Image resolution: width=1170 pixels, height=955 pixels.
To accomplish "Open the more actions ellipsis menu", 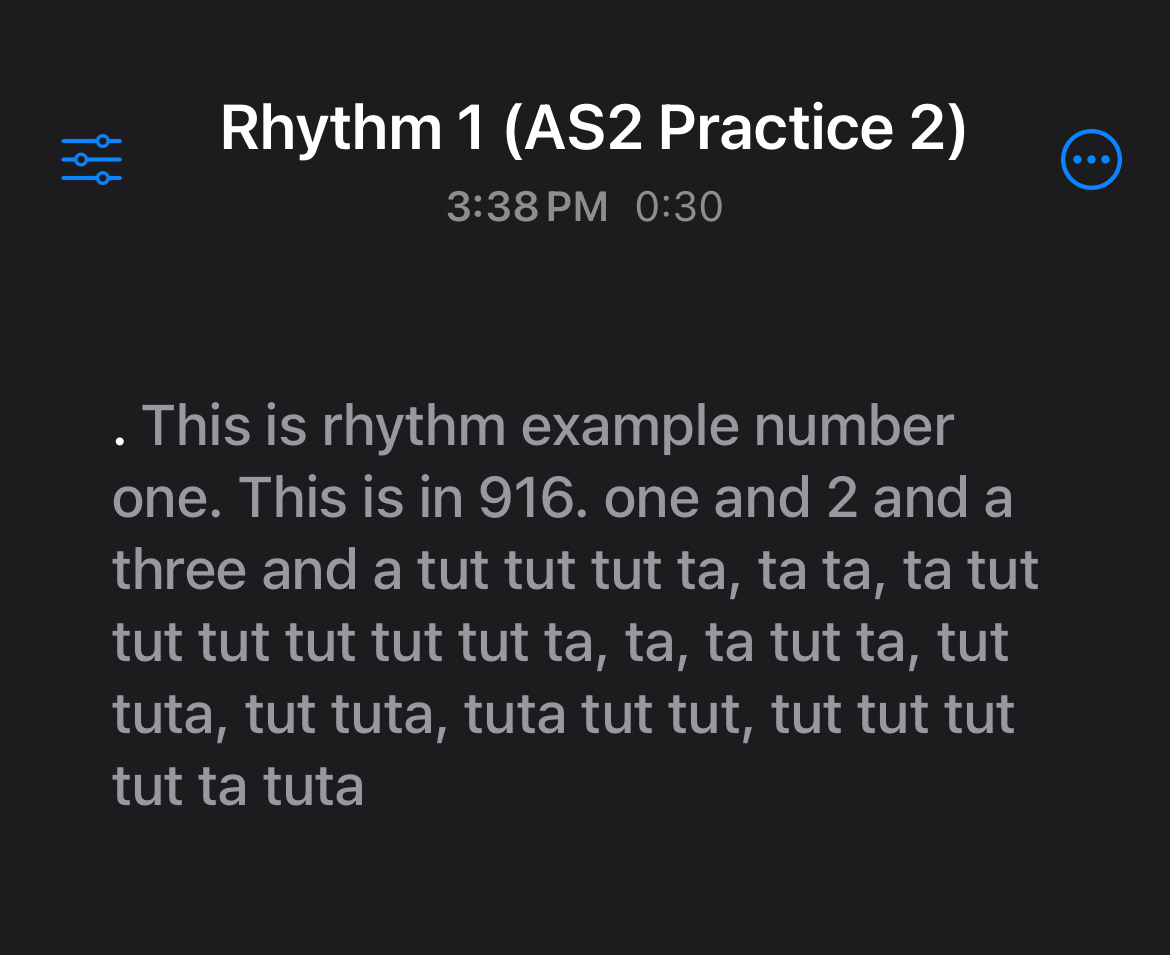I will point(1090,159).
